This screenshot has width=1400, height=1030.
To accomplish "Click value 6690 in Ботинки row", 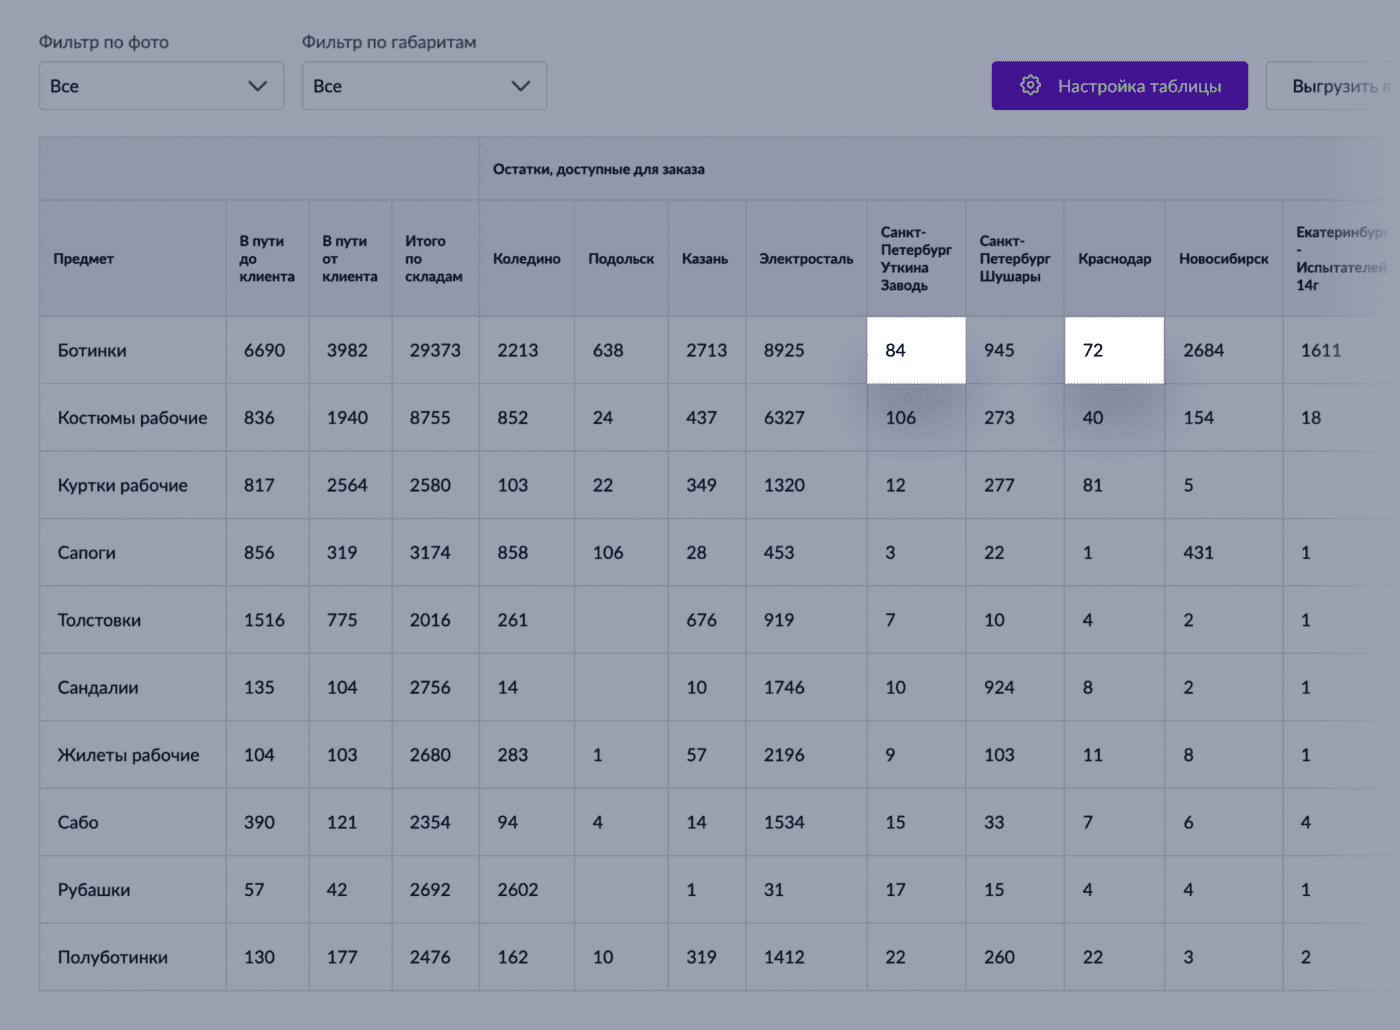I will point(264,350).
